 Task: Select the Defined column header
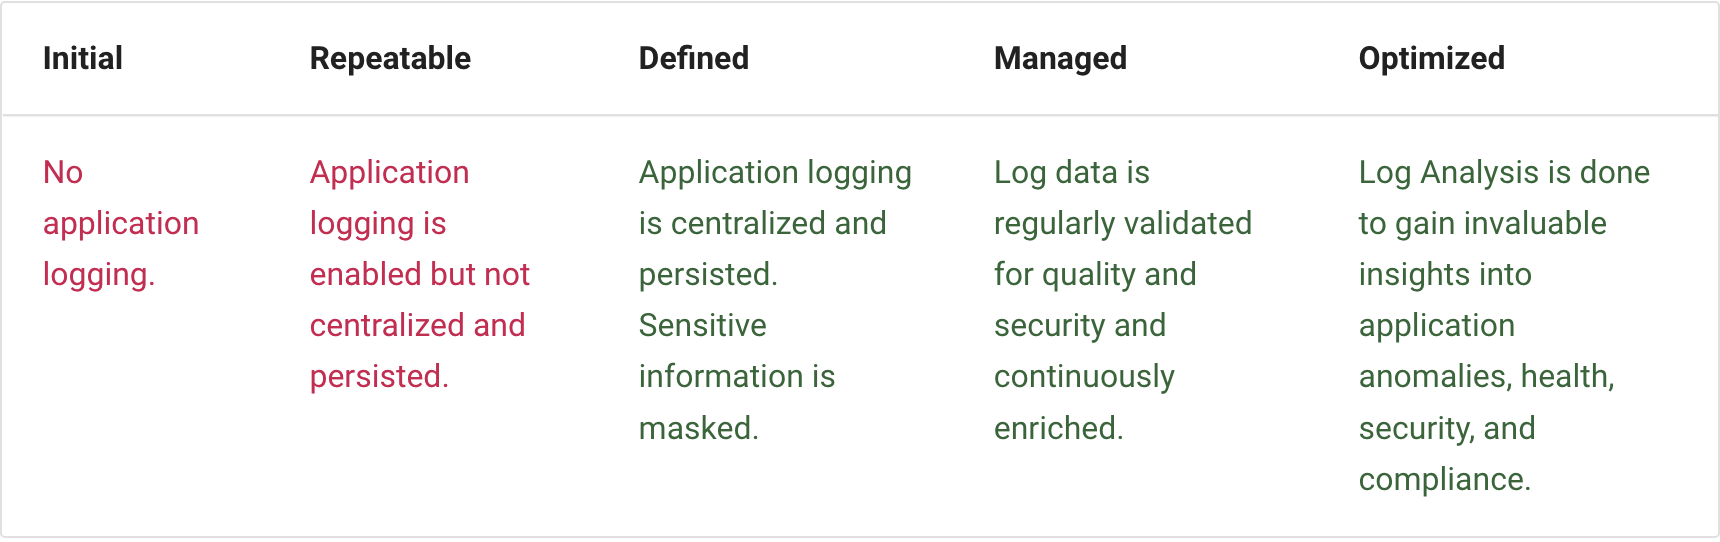click(x=694, y=58)
